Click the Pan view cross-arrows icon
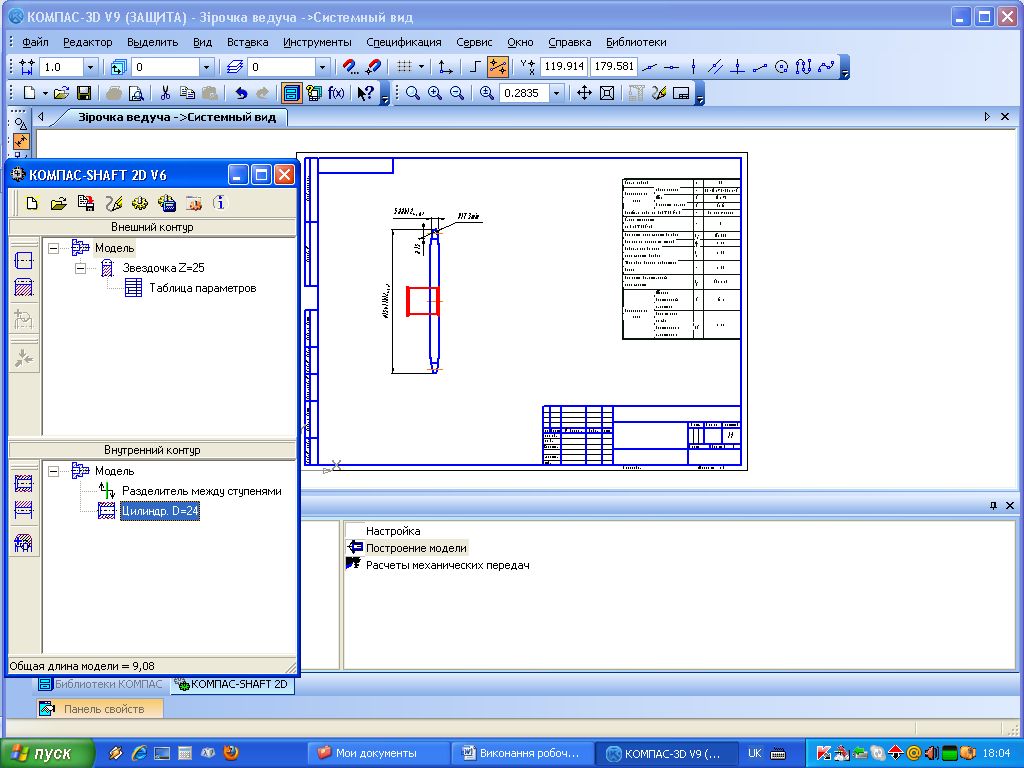1024x768 pixels. 584,93
